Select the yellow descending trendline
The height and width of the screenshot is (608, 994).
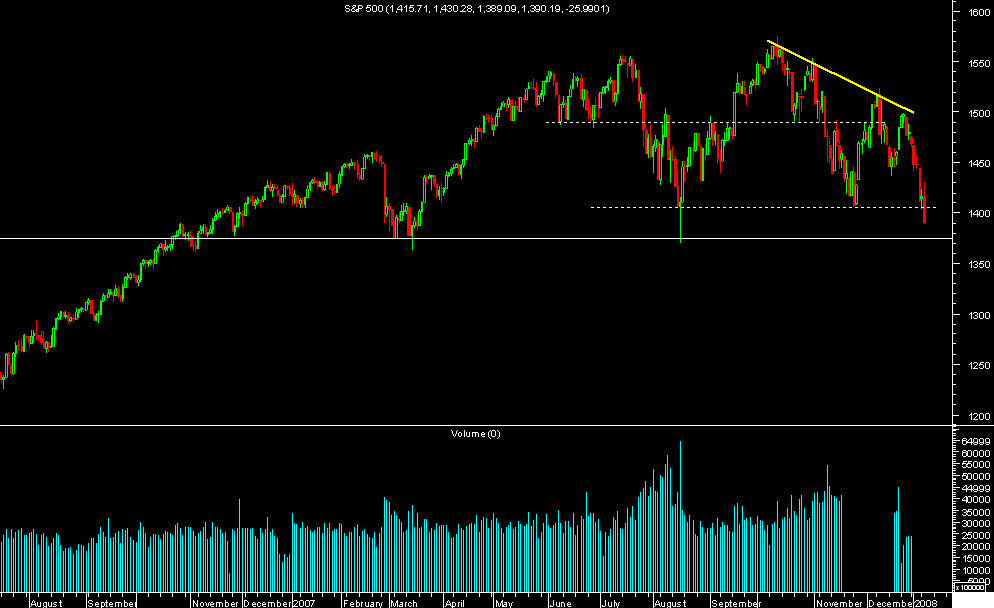(840, 77)
